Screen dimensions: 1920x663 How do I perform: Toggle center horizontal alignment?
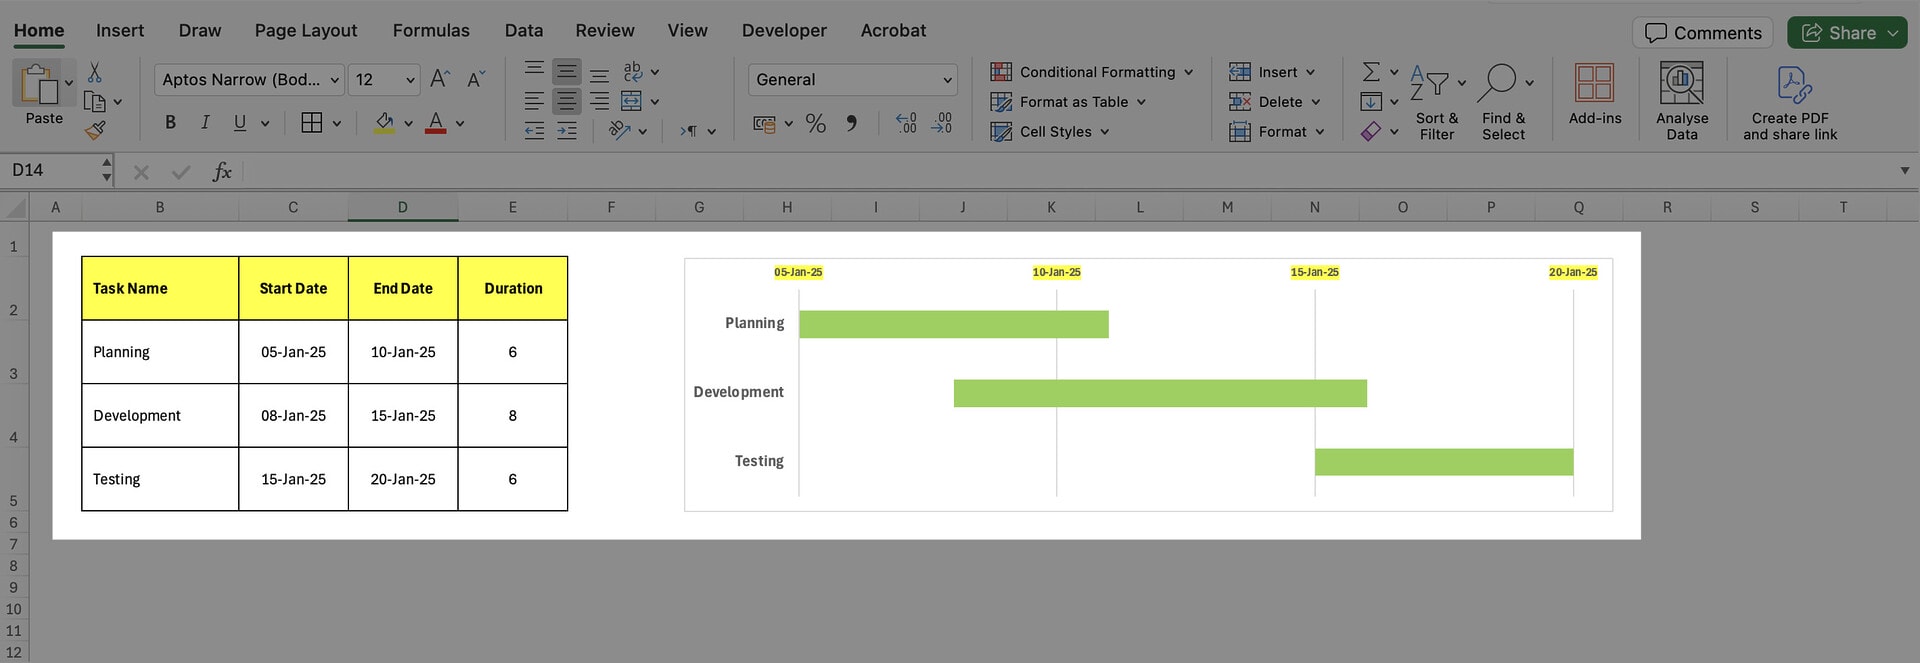[x=567, y=101]
